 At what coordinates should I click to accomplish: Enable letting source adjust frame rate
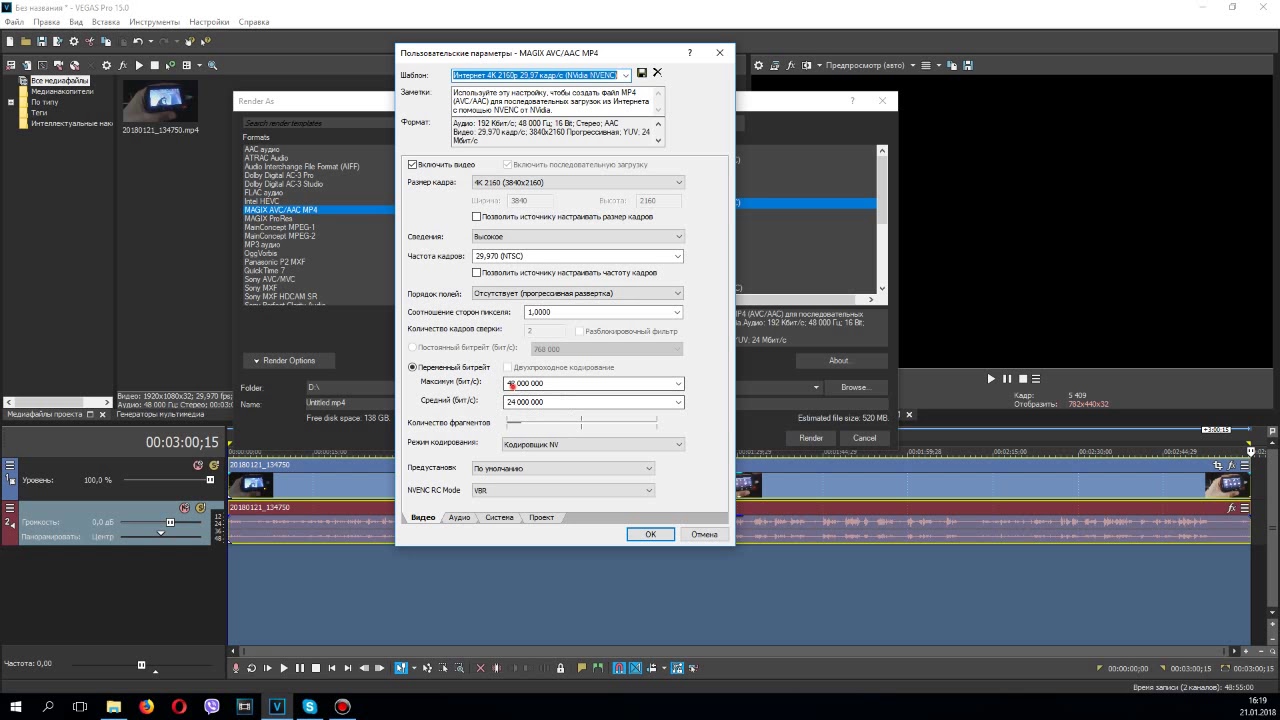tap(476, 272)
